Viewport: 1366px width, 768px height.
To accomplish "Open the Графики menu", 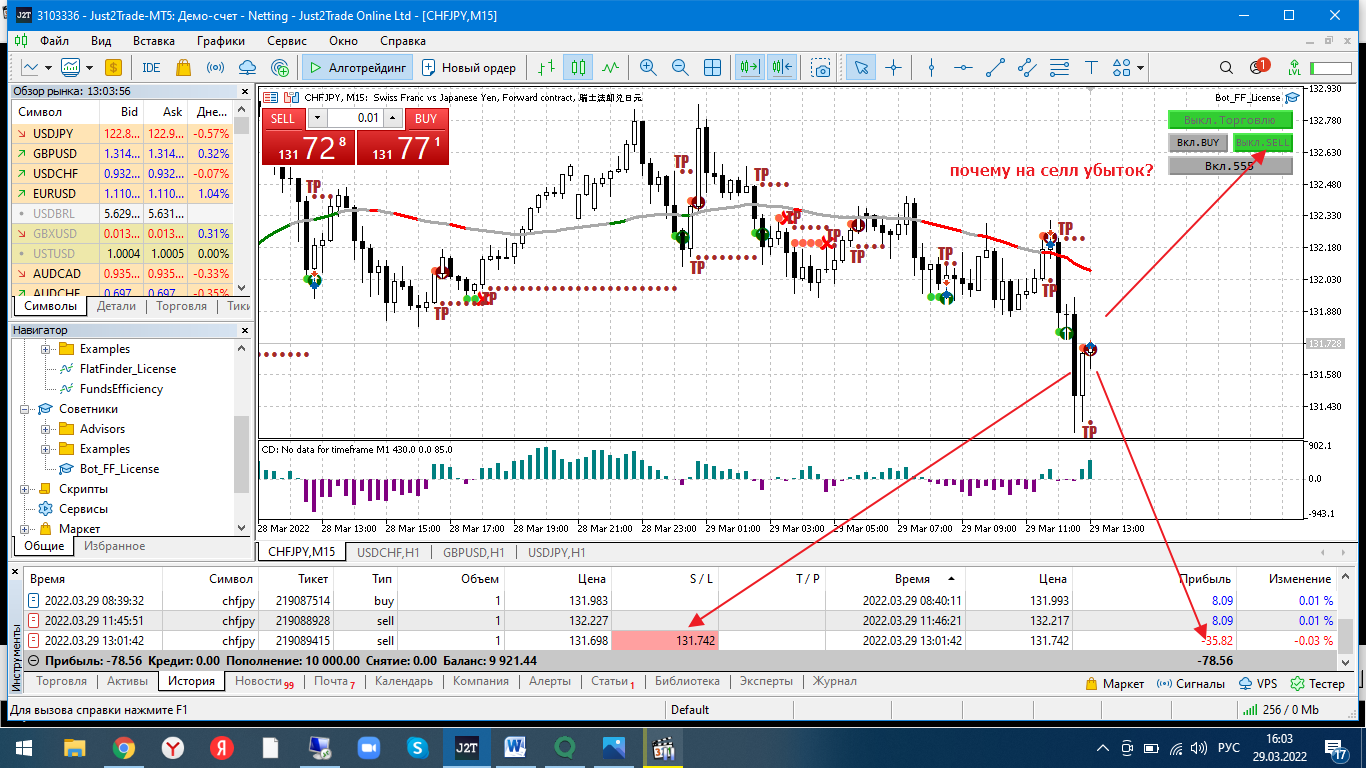I will coord(220,41).
